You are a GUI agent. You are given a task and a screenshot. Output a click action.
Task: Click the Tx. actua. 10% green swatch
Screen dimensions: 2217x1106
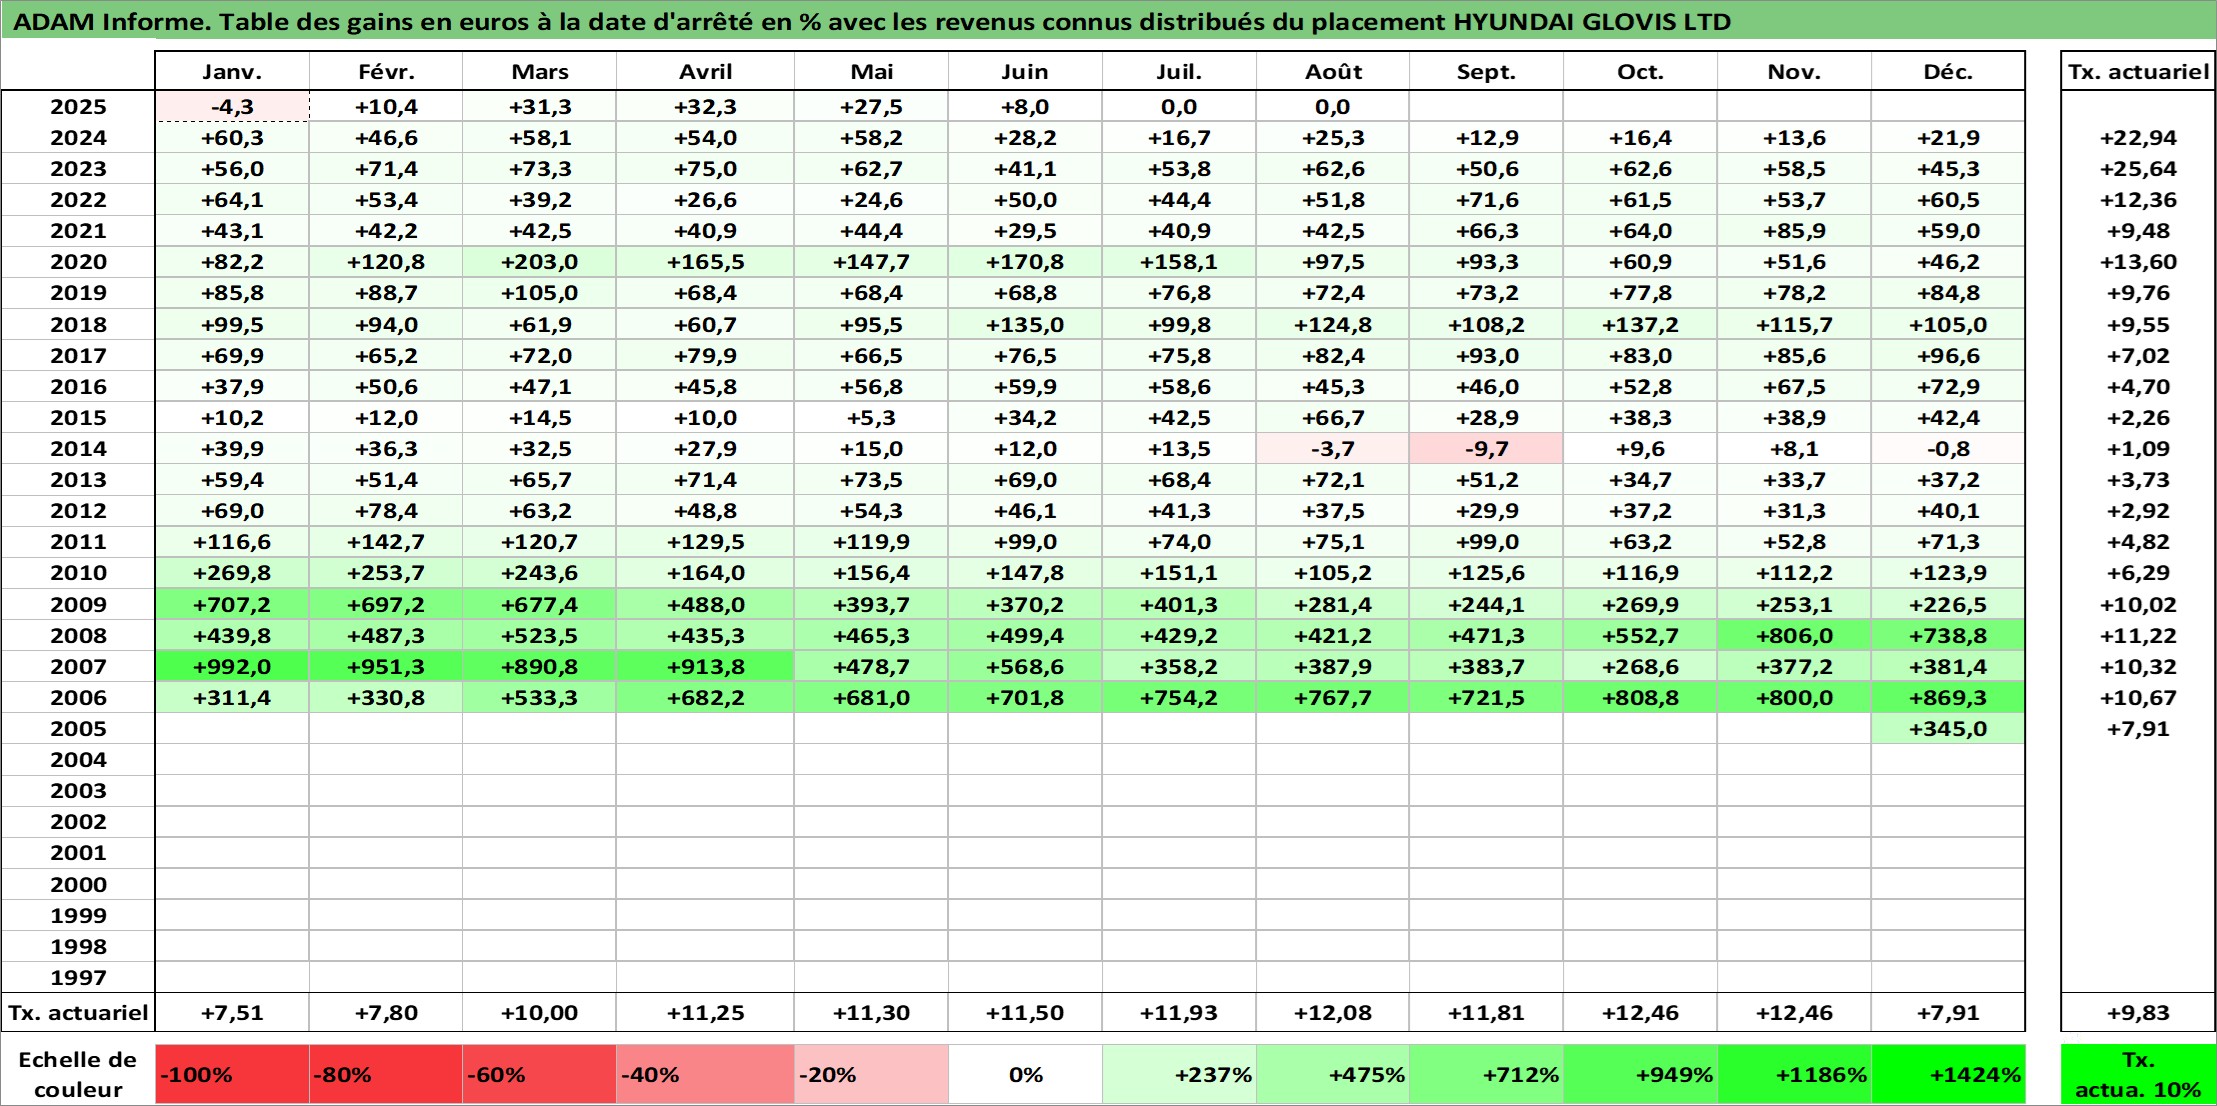[2138, 1075]
